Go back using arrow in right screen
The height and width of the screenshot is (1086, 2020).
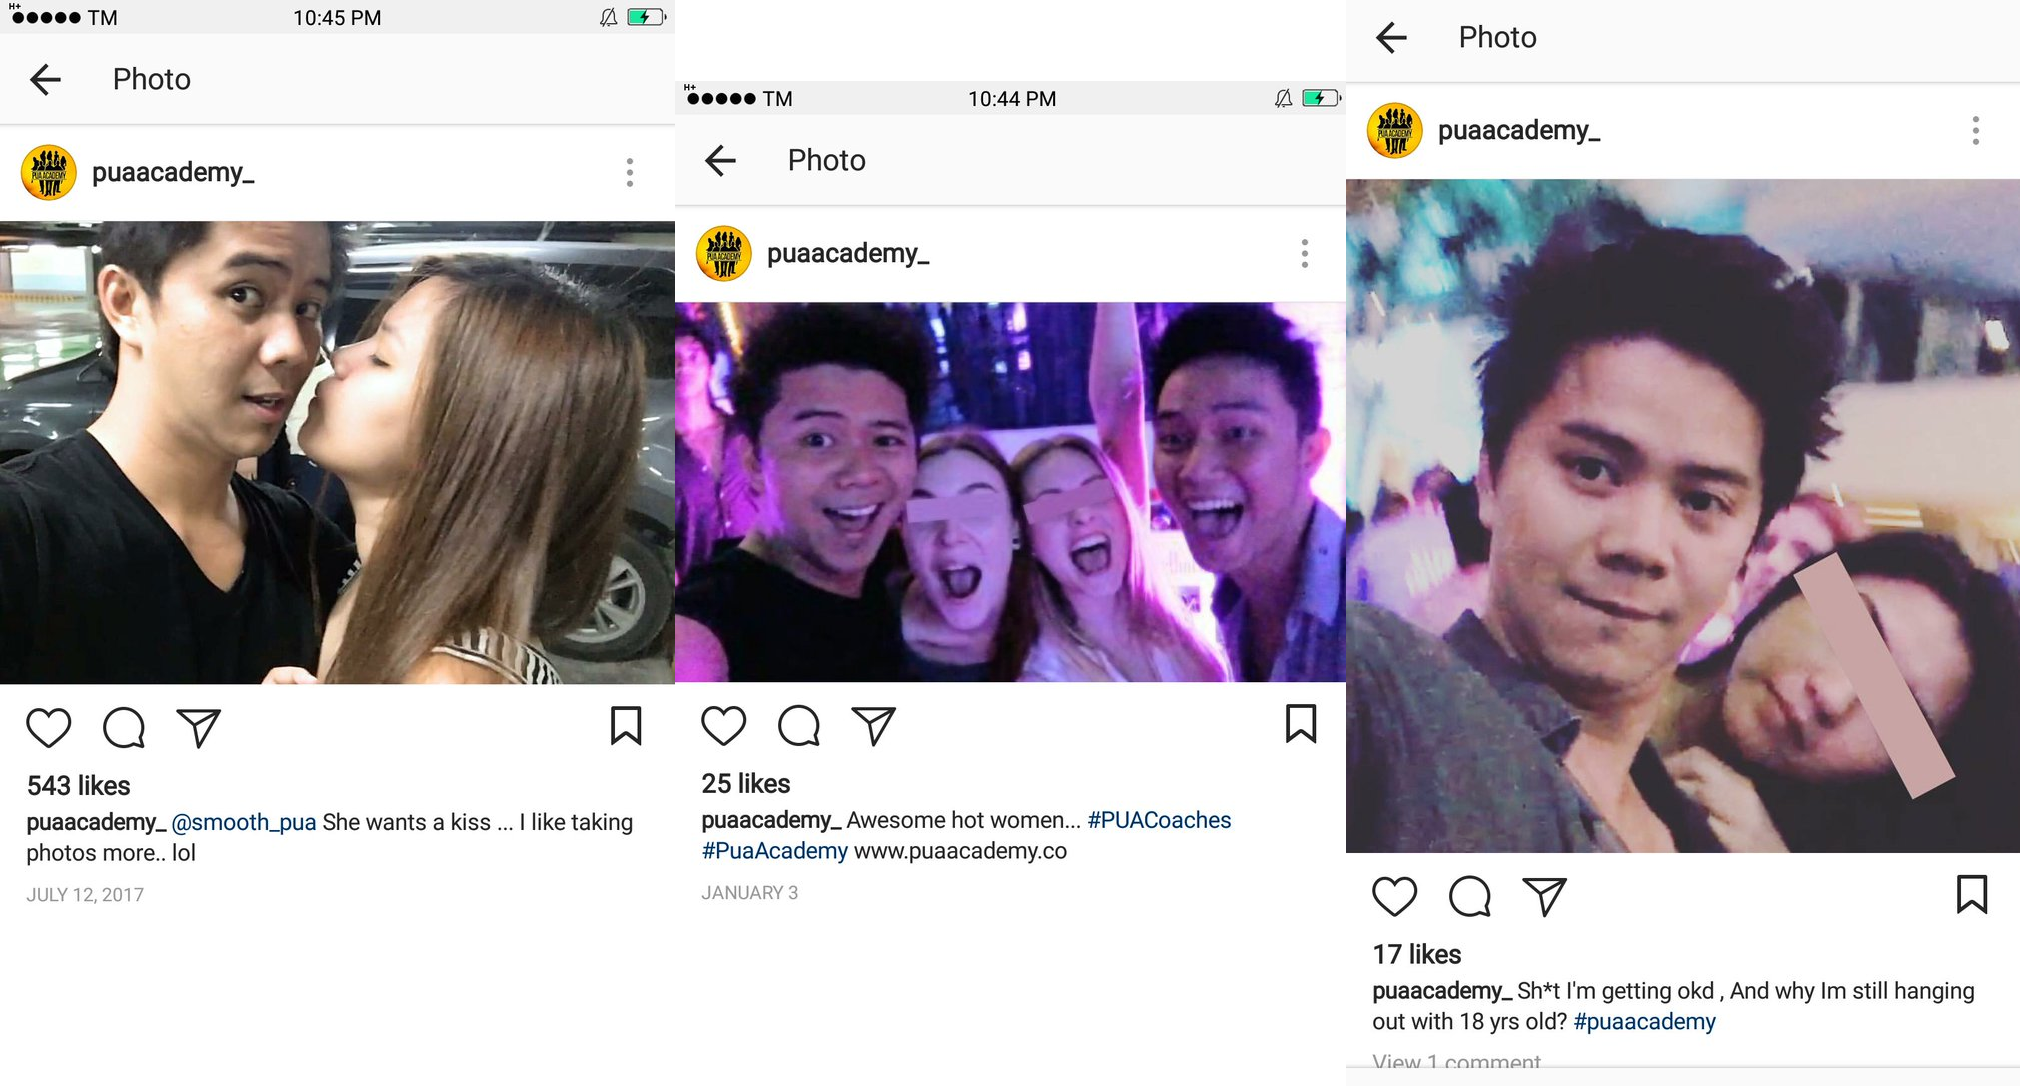pyautogui.click(x=1391, y=38)
